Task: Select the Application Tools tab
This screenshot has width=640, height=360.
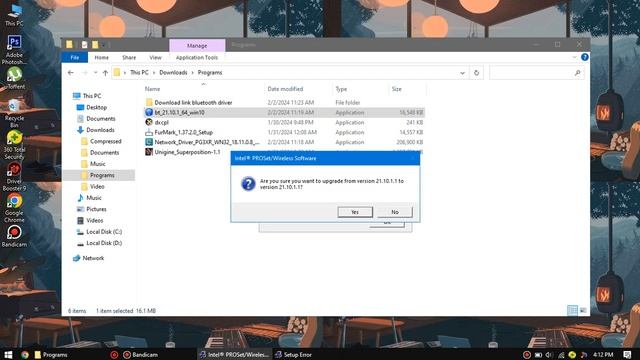Action: click(197, 58)
